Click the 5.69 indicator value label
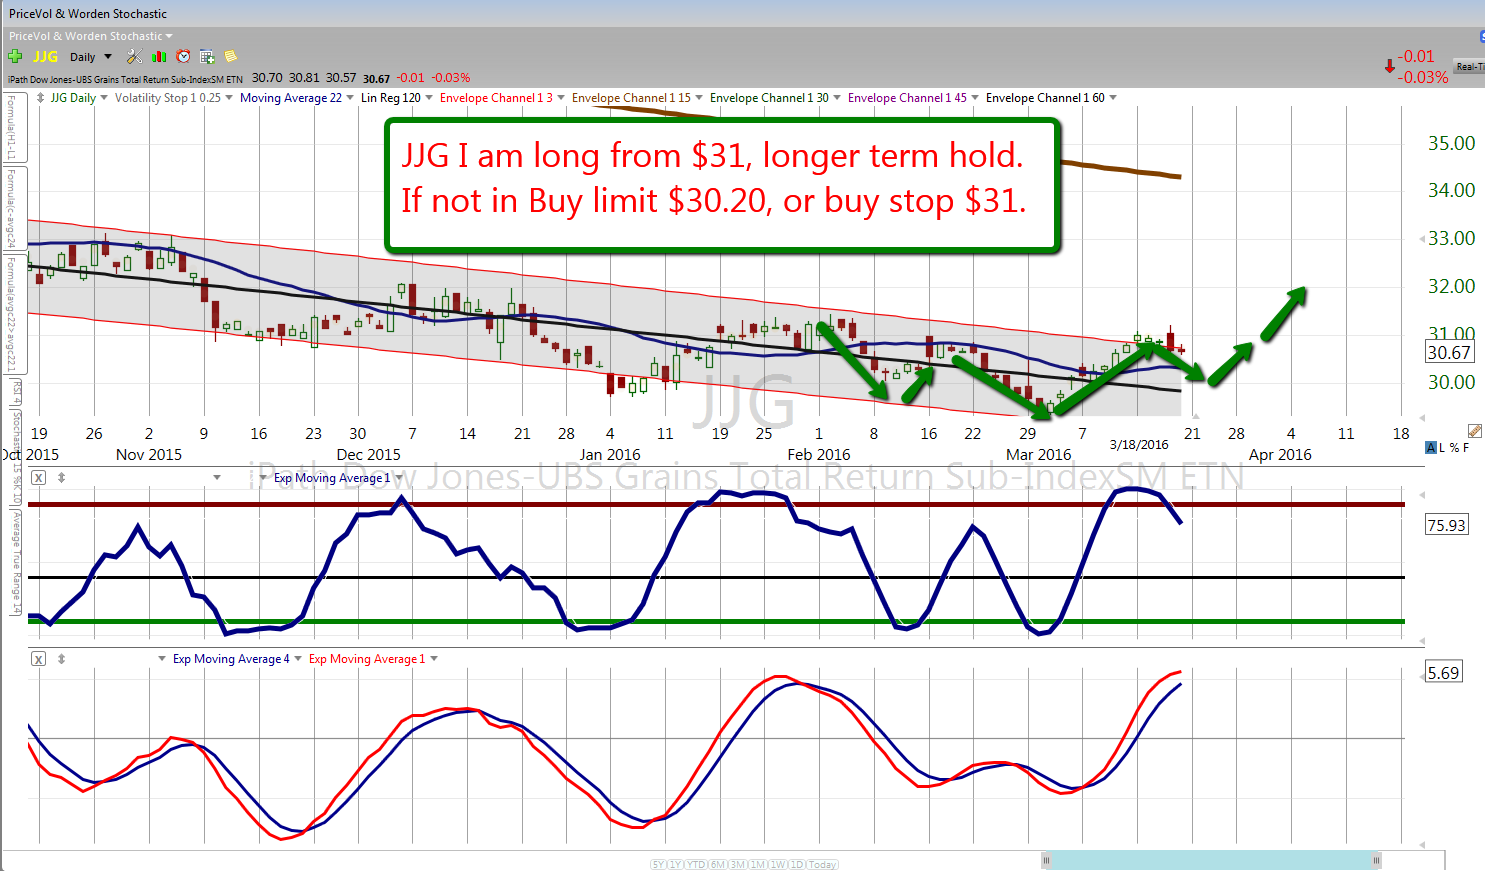Viewport: 1485px width, 871px height. click(x=1443, y=673)
